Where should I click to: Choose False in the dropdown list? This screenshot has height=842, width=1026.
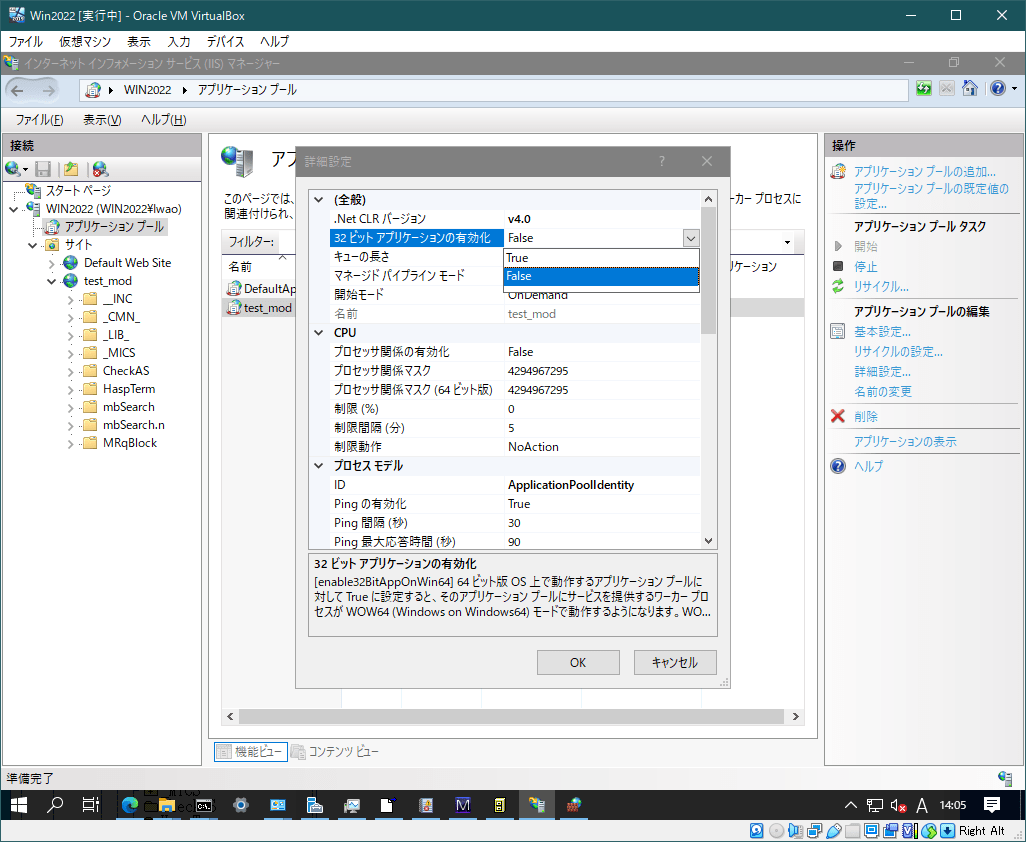point(601,276)
